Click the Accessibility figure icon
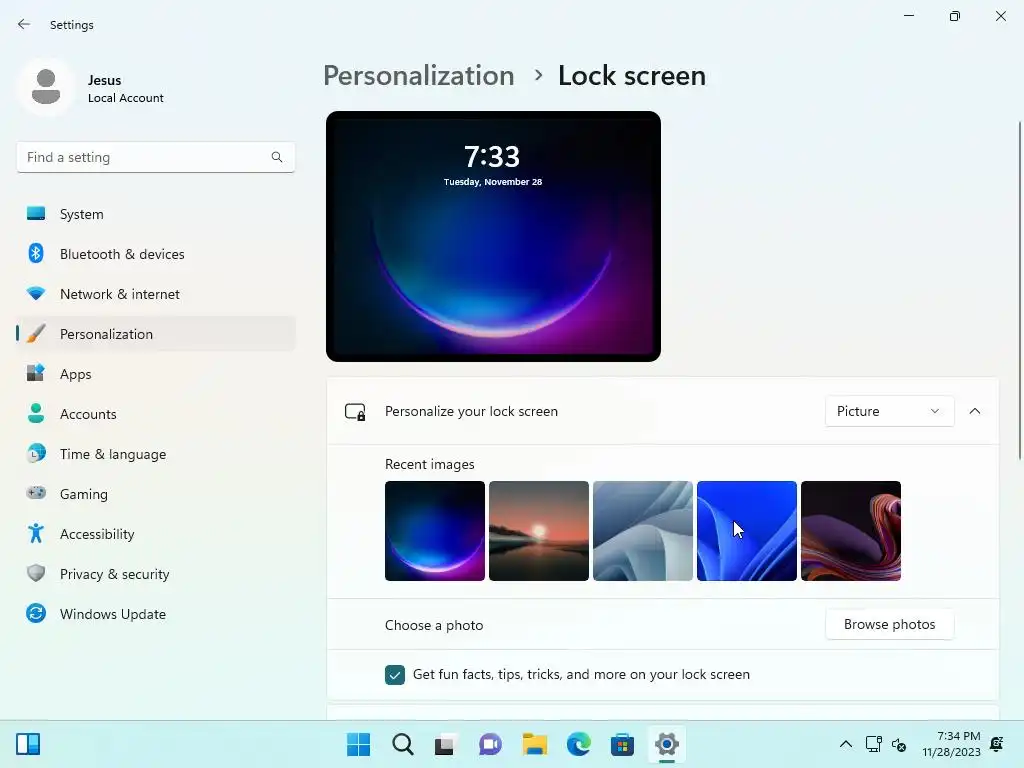This screenshot has width=1024, height=768. pyautogui.click(x=36, y=534)
